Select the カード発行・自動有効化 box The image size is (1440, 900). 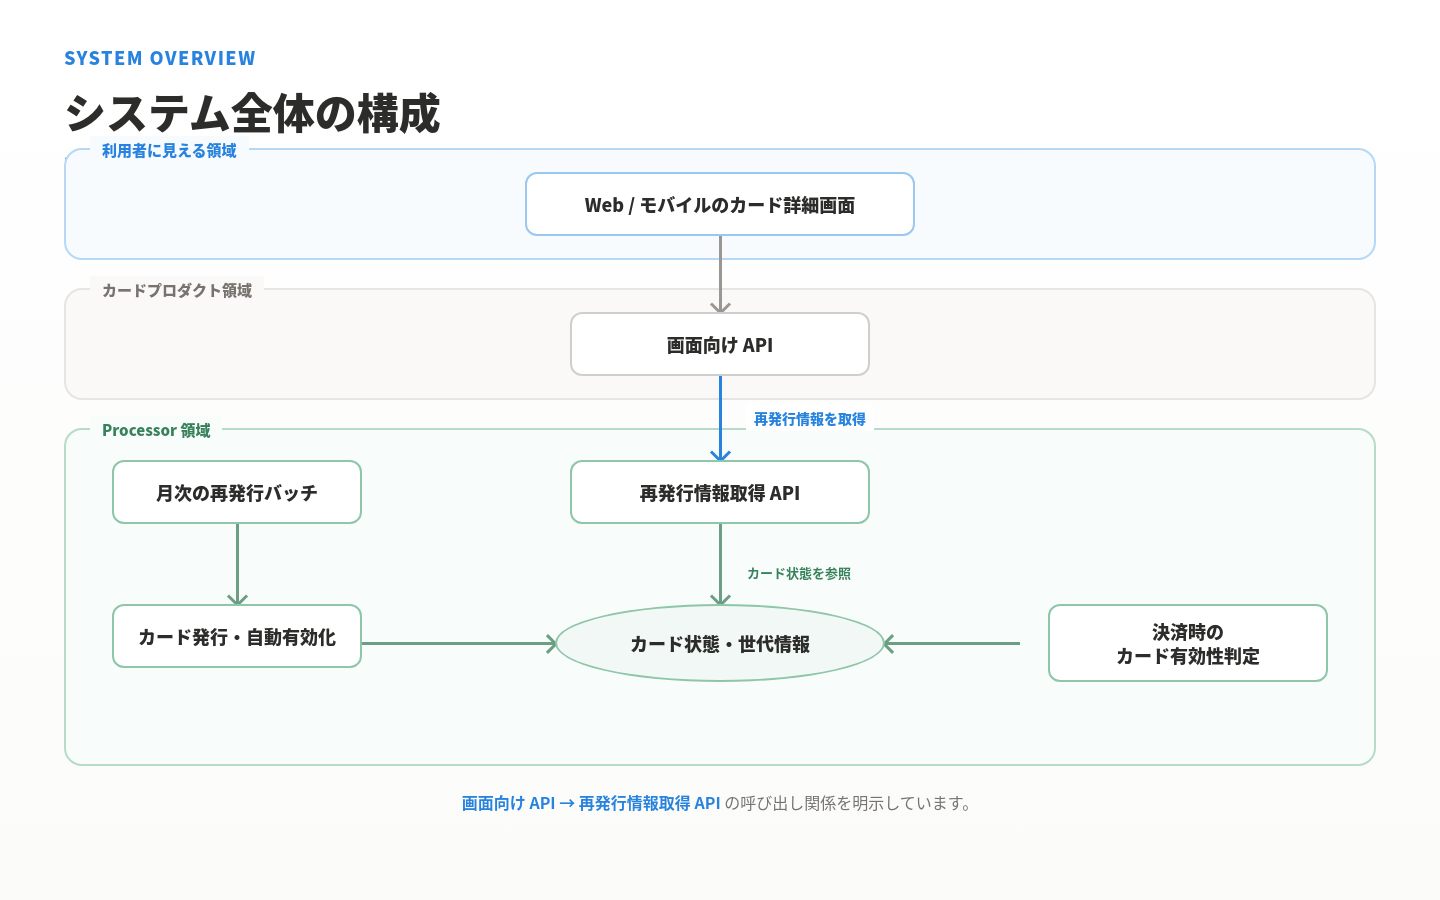pos(237,636)
